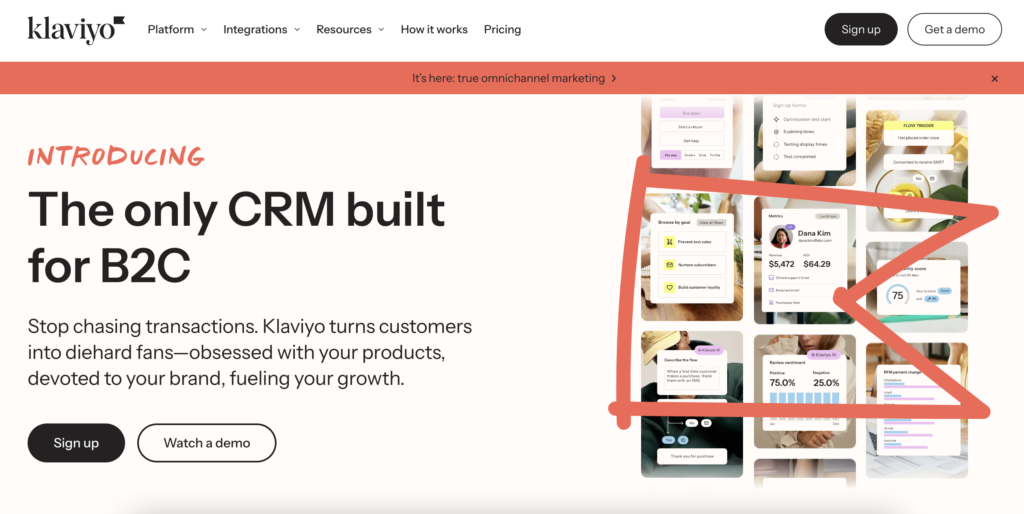The width and height of the screenshot is (1024, 514).
Task: Click the Browse by goal heading
Action: pos(674,222)
